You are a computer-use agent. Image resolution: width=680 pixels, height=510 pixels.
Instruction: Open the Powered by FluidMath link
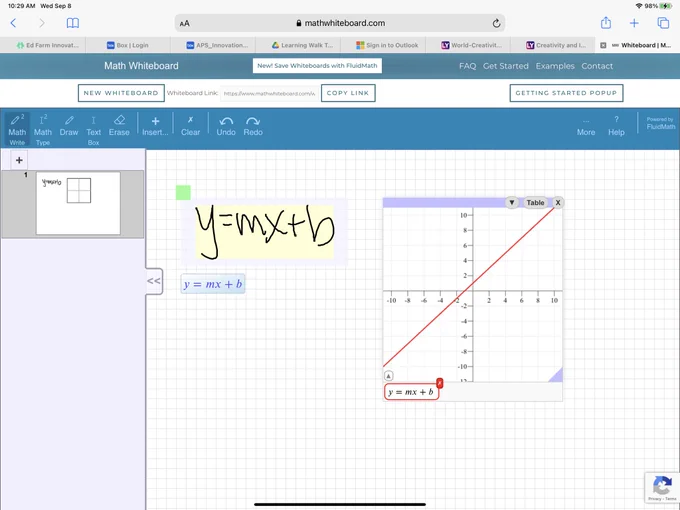pos(660,123)
